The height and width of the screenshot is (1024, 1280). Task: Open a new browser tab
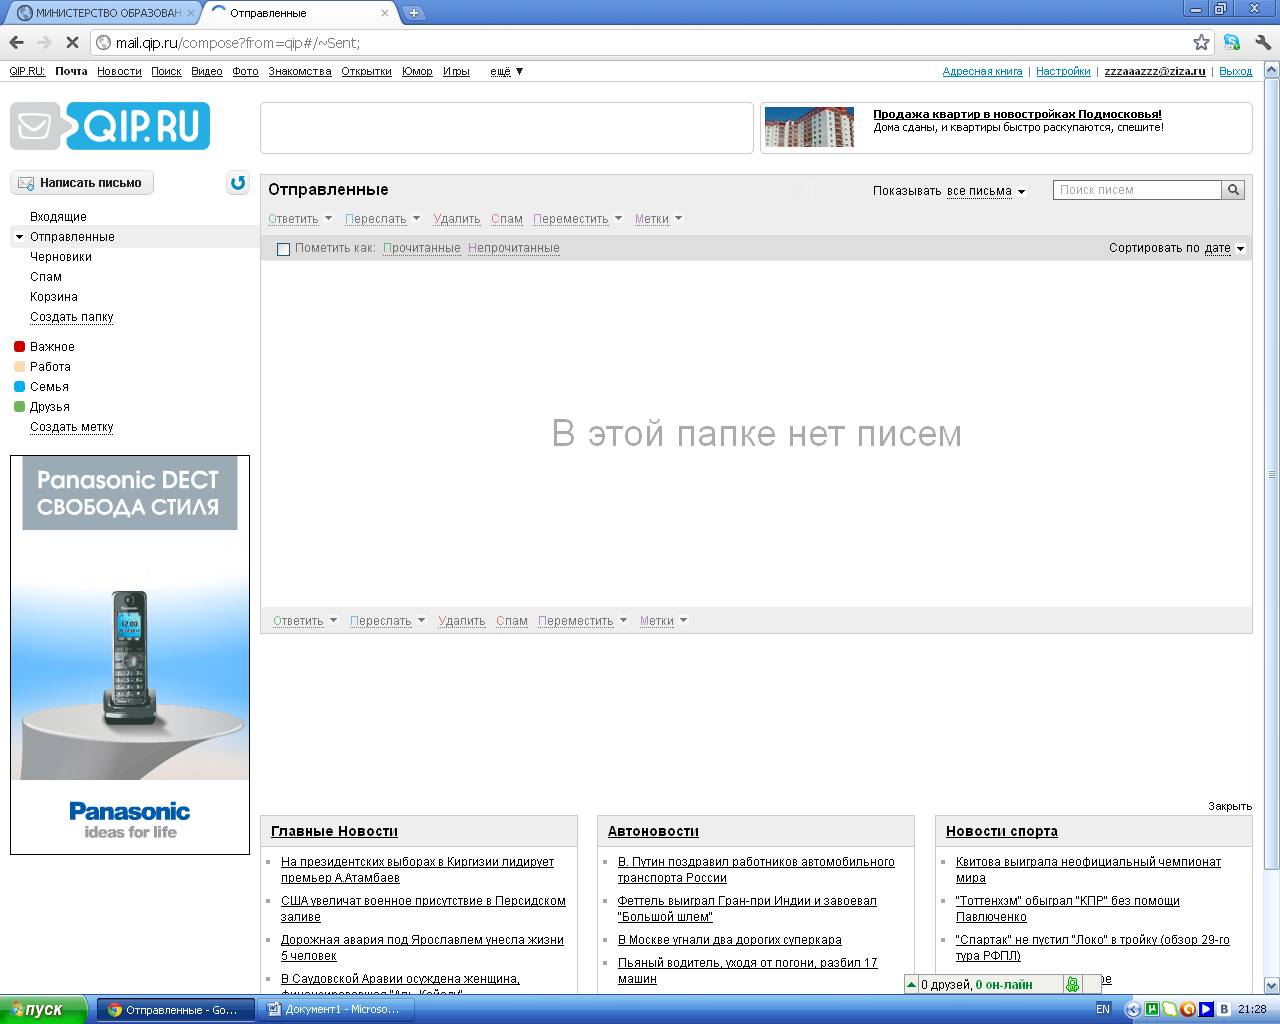click(414, 13)
